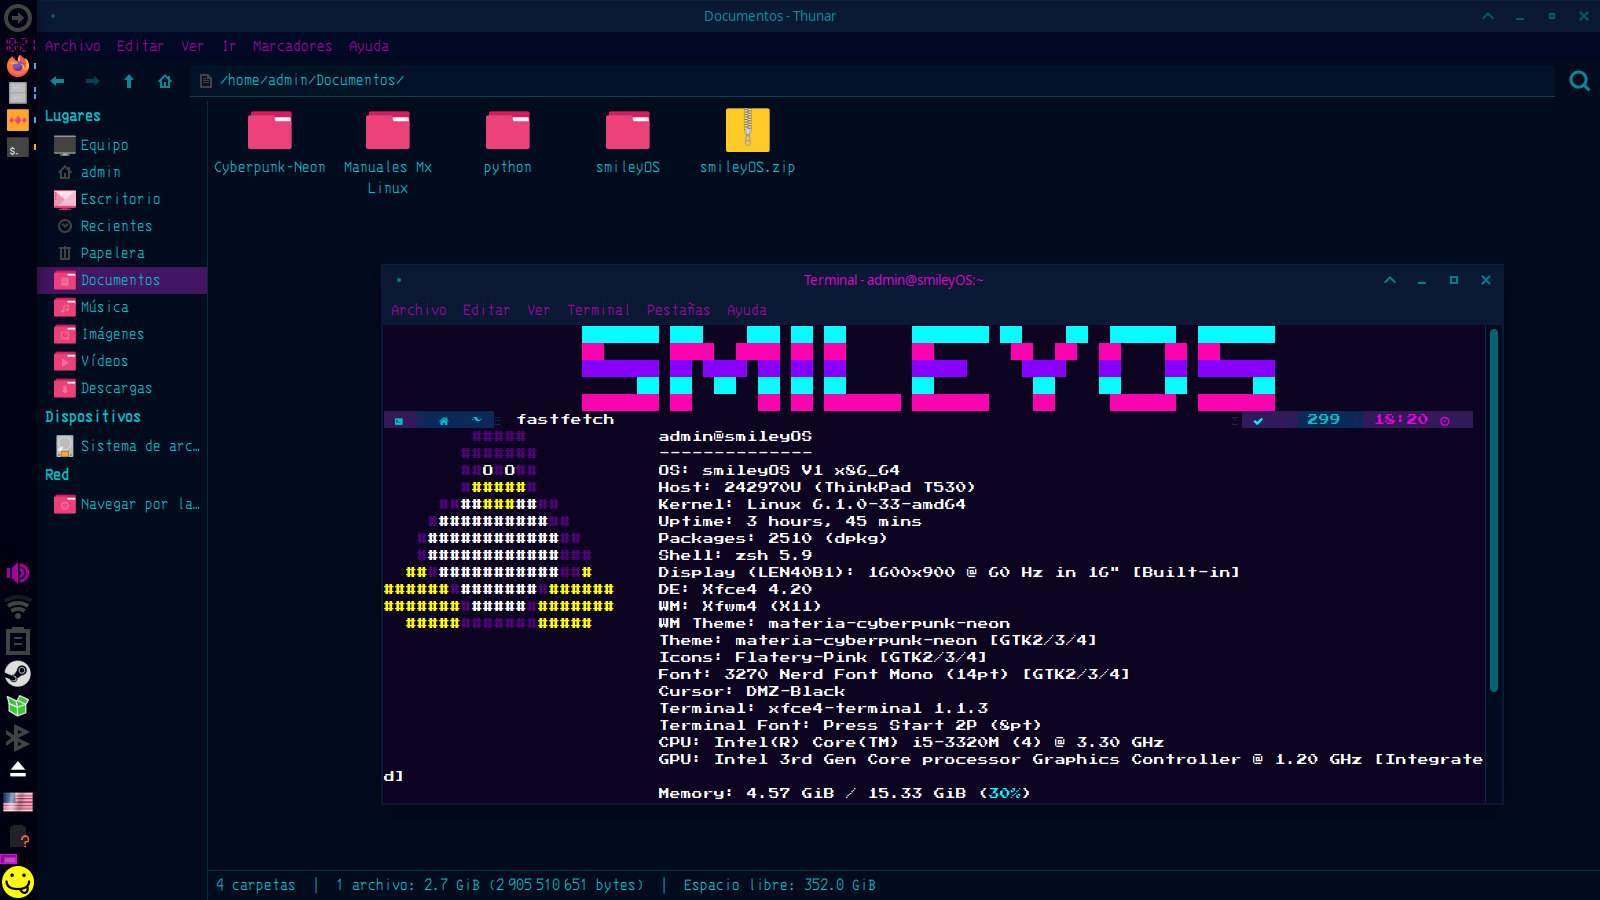This screenshot has width=1600, height=900.
Task: Select the smileyOS folder
Action: click(x=628, y=143)
